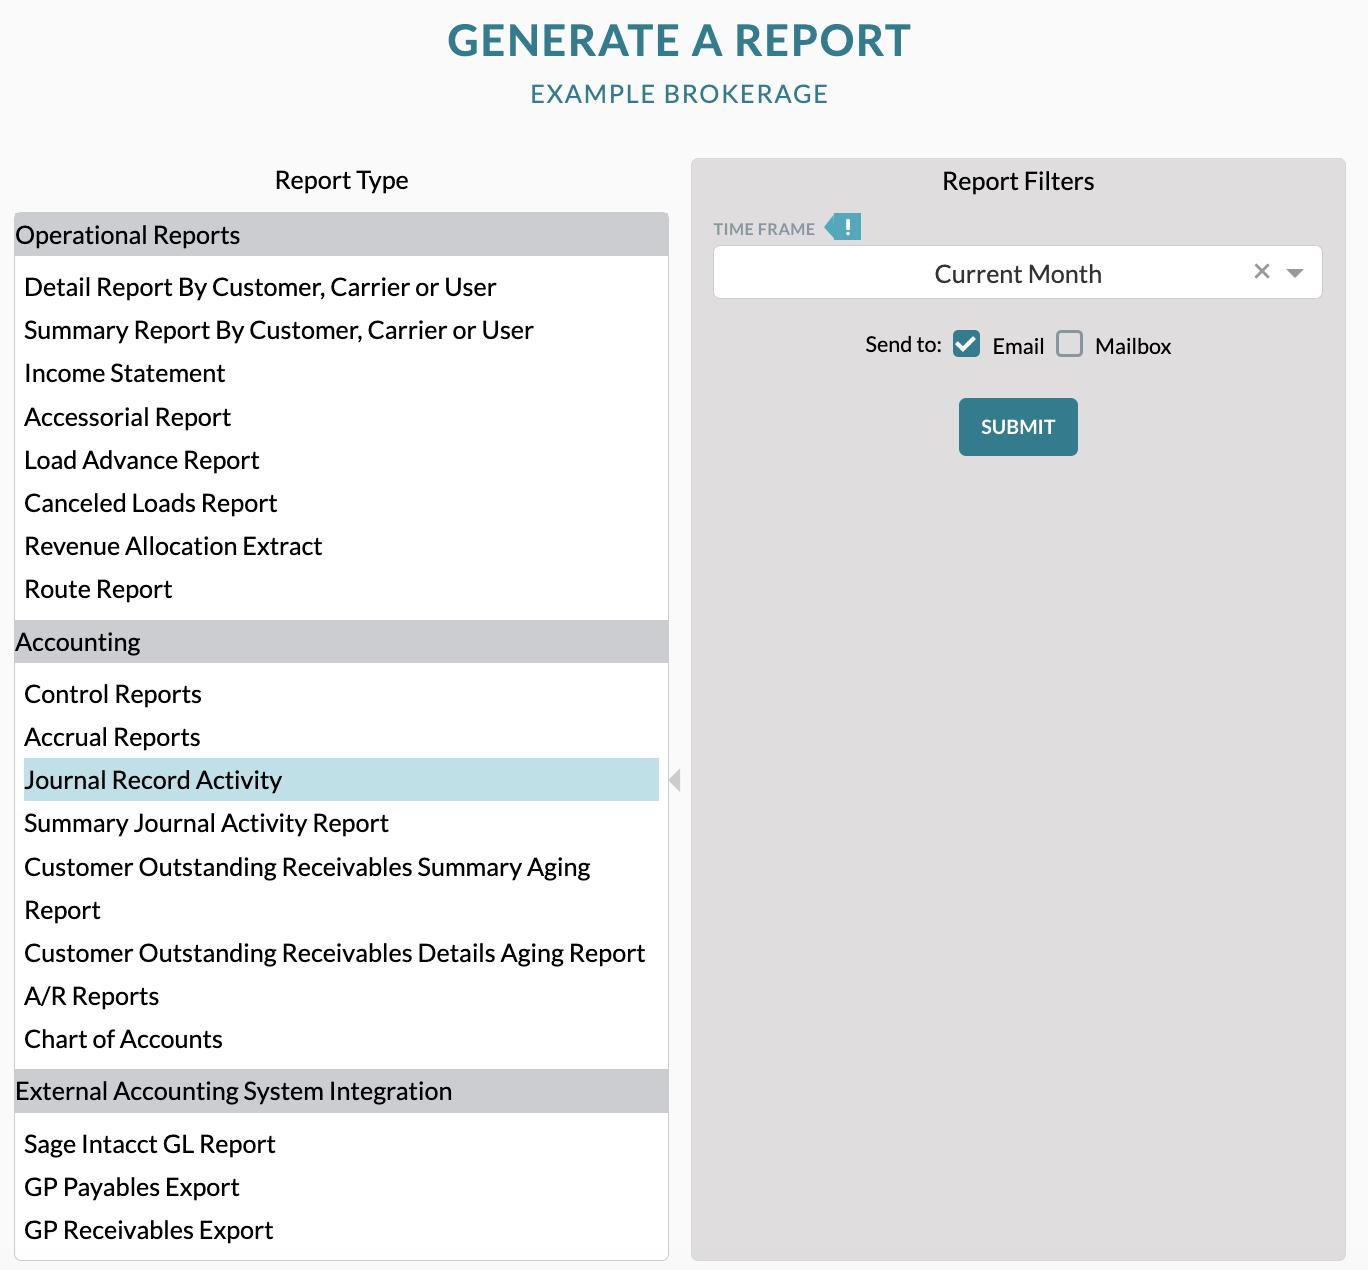
Task: Choose the Canceled Loads Report
Action: [x=150, y=502]
